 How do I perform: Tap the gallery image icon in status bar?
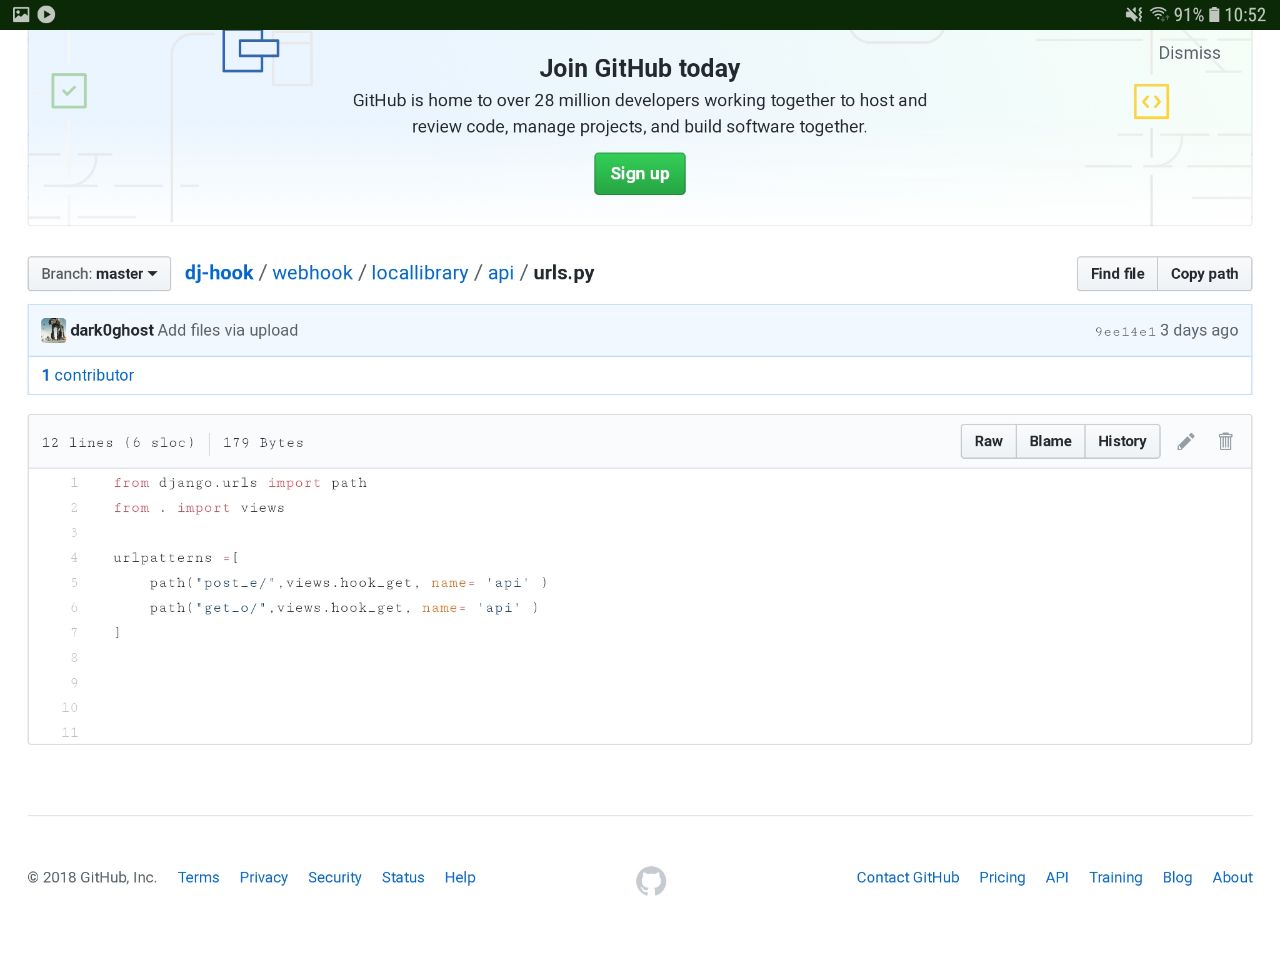pos(21,14)
